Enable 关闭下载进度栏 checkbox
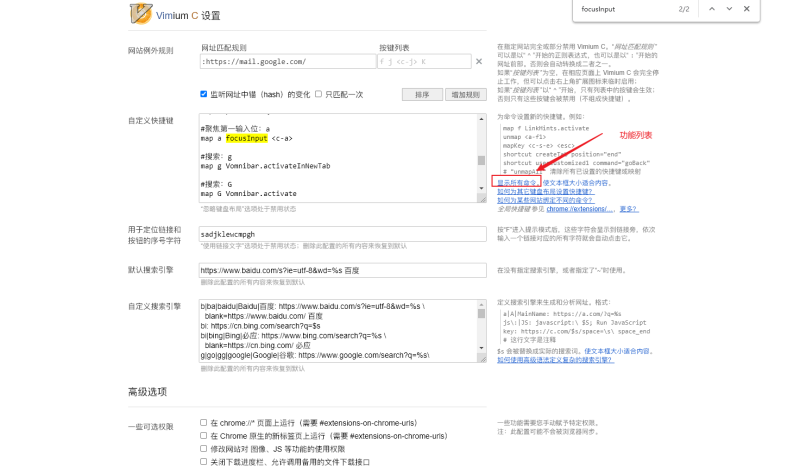 pos(204,461)
